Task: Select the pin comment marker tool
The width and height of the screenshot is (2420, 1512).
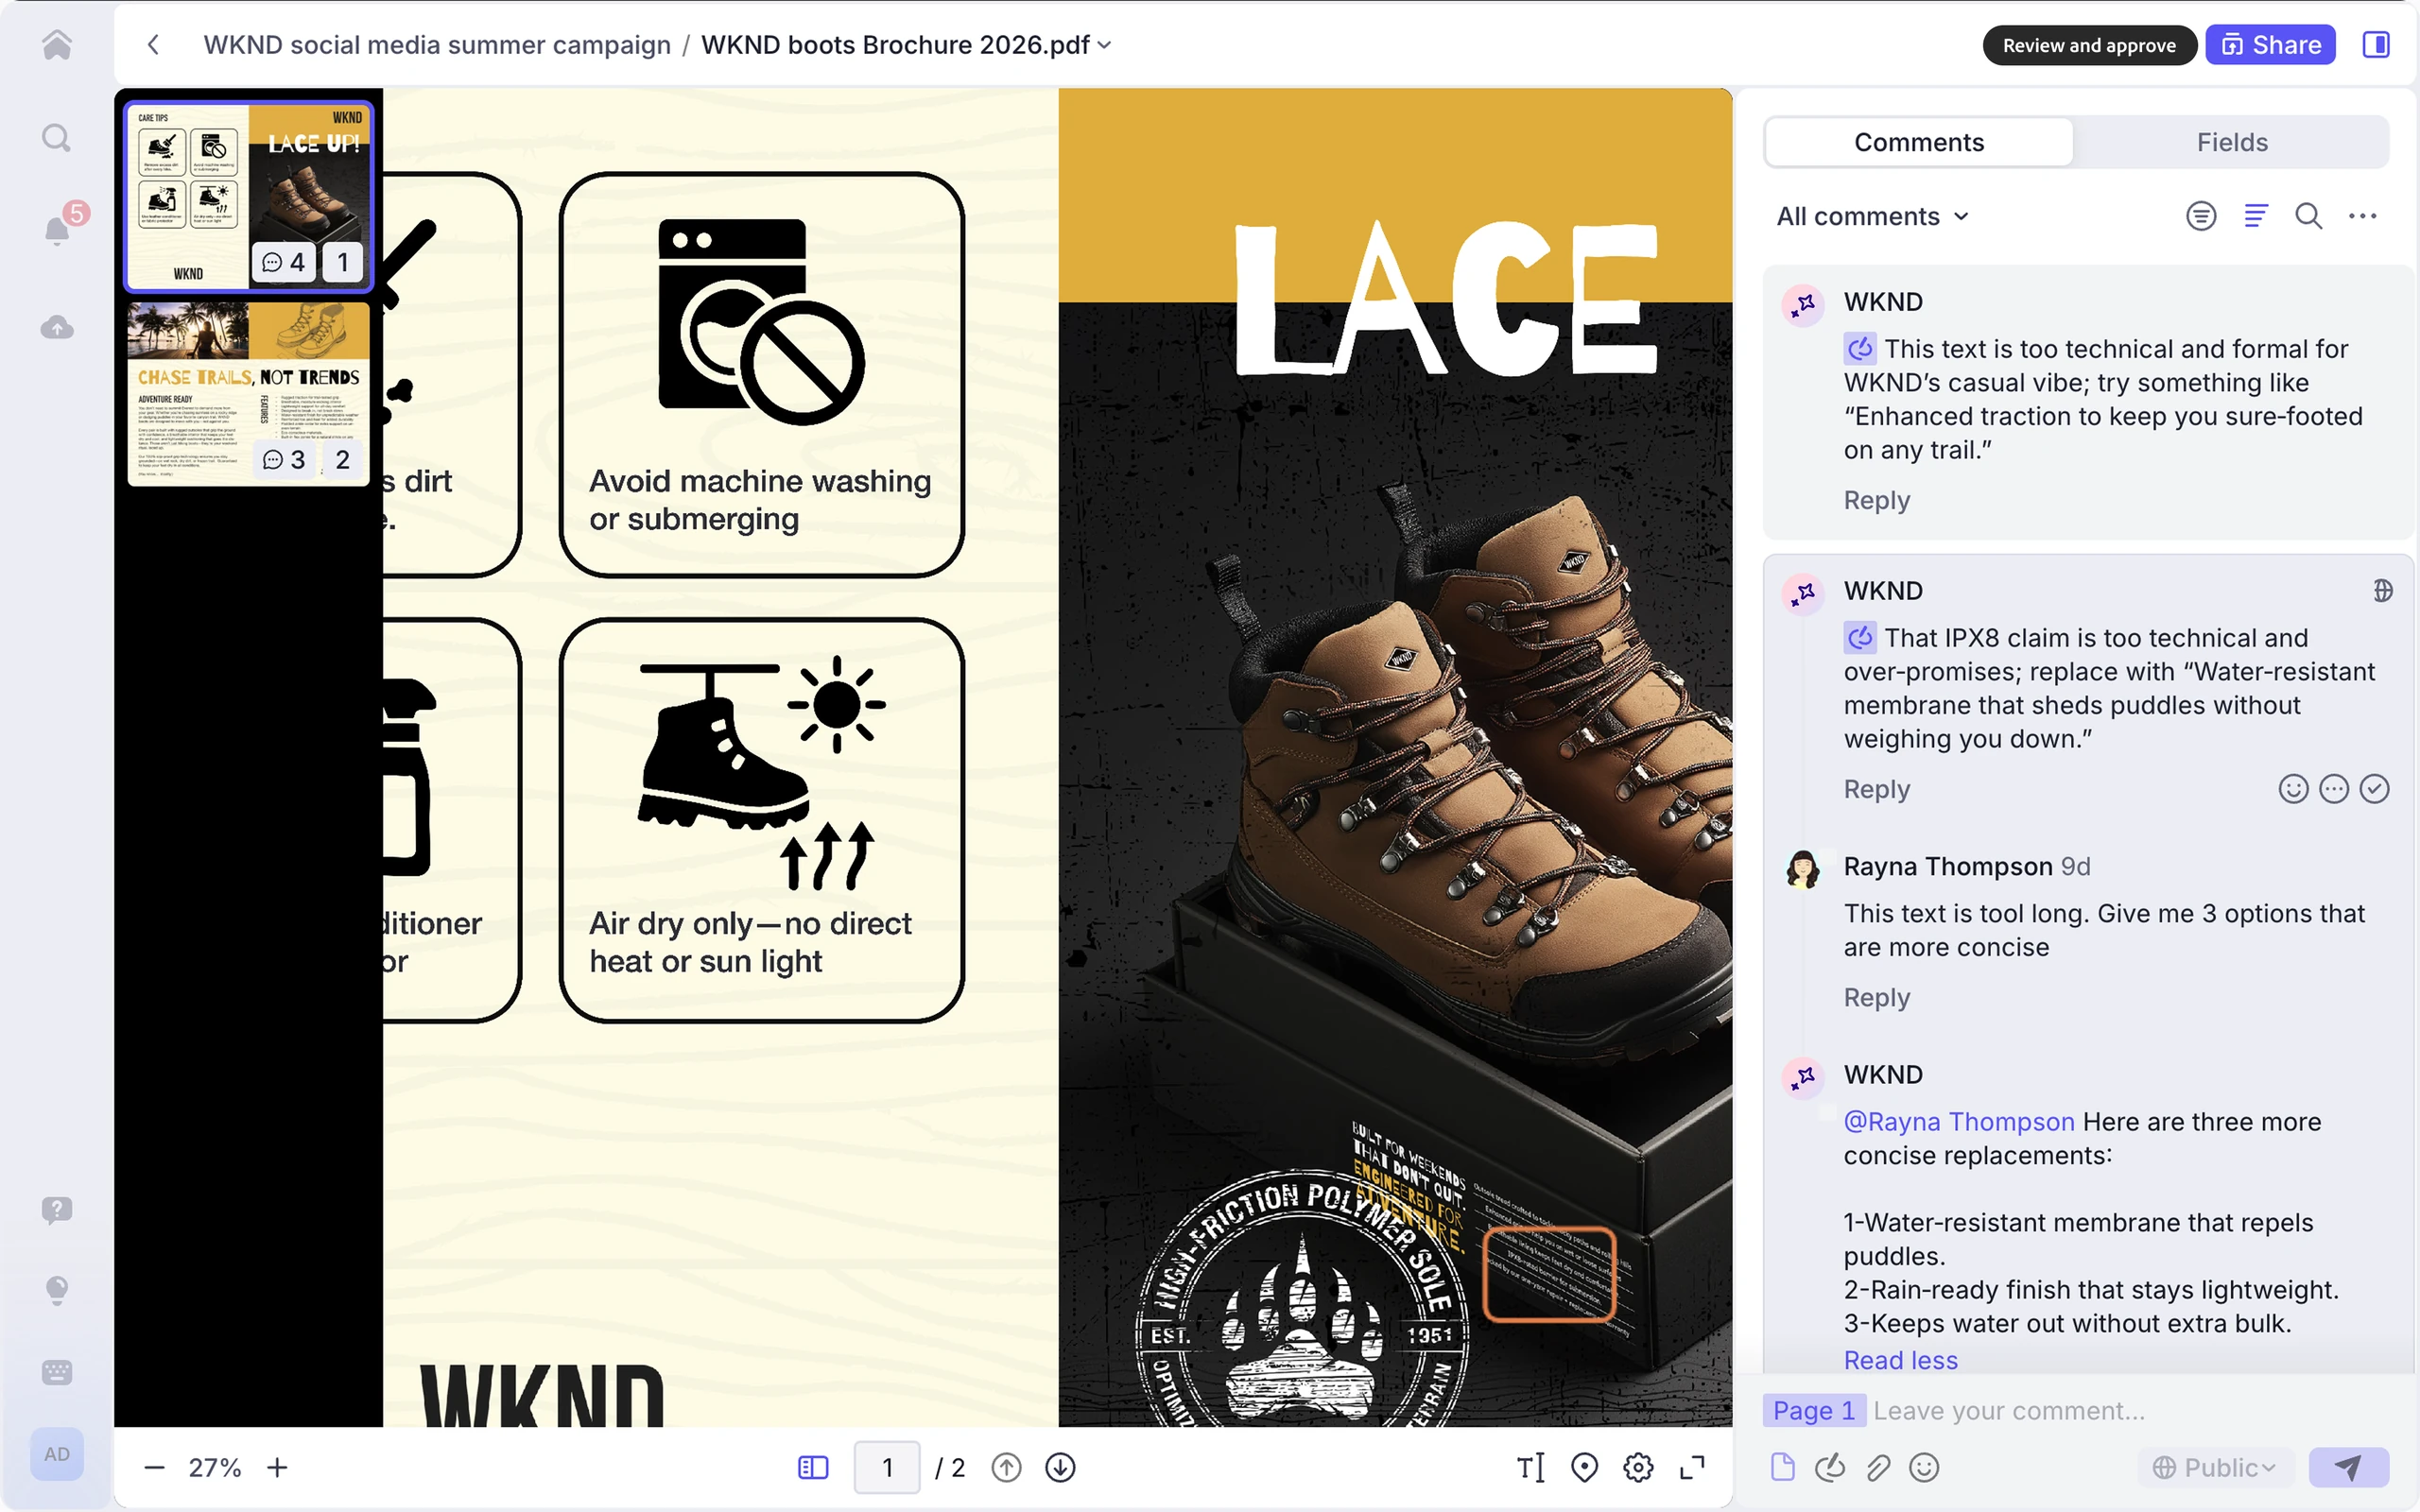Action: pyautogui.click(x=1584, y=1467)
